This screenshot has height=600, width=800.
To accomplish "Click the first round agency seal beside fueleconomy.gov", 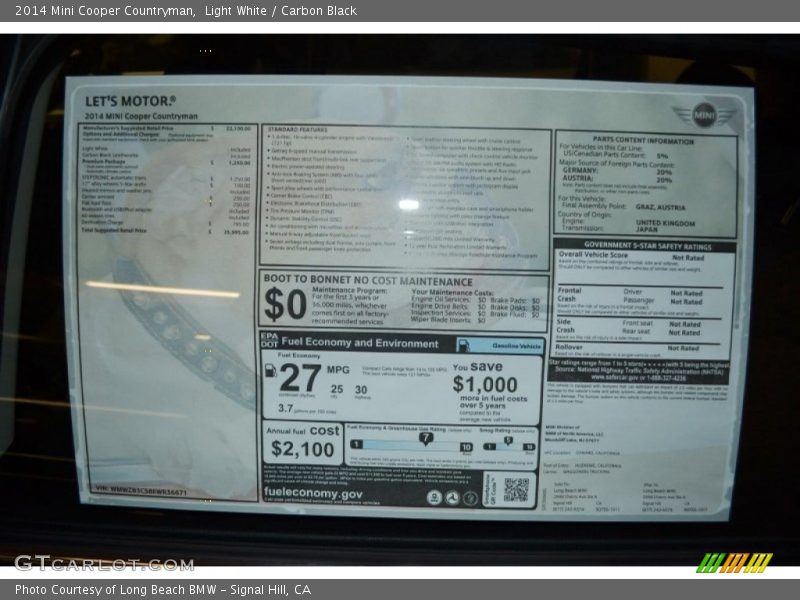I will pyautogui.click(x=434, y=497).
